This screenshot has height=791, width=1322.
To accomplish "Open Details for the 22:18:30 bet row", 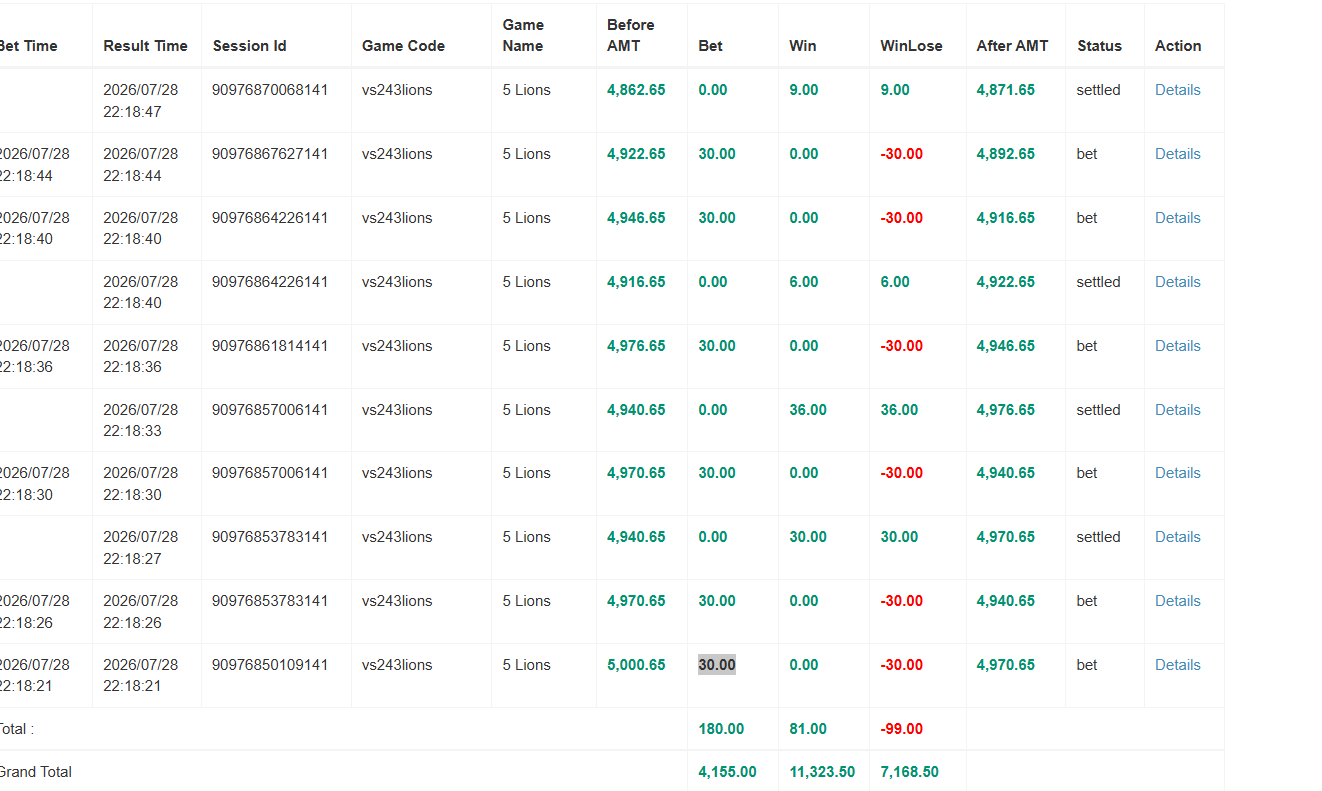I will click(x=1177, y=473).
